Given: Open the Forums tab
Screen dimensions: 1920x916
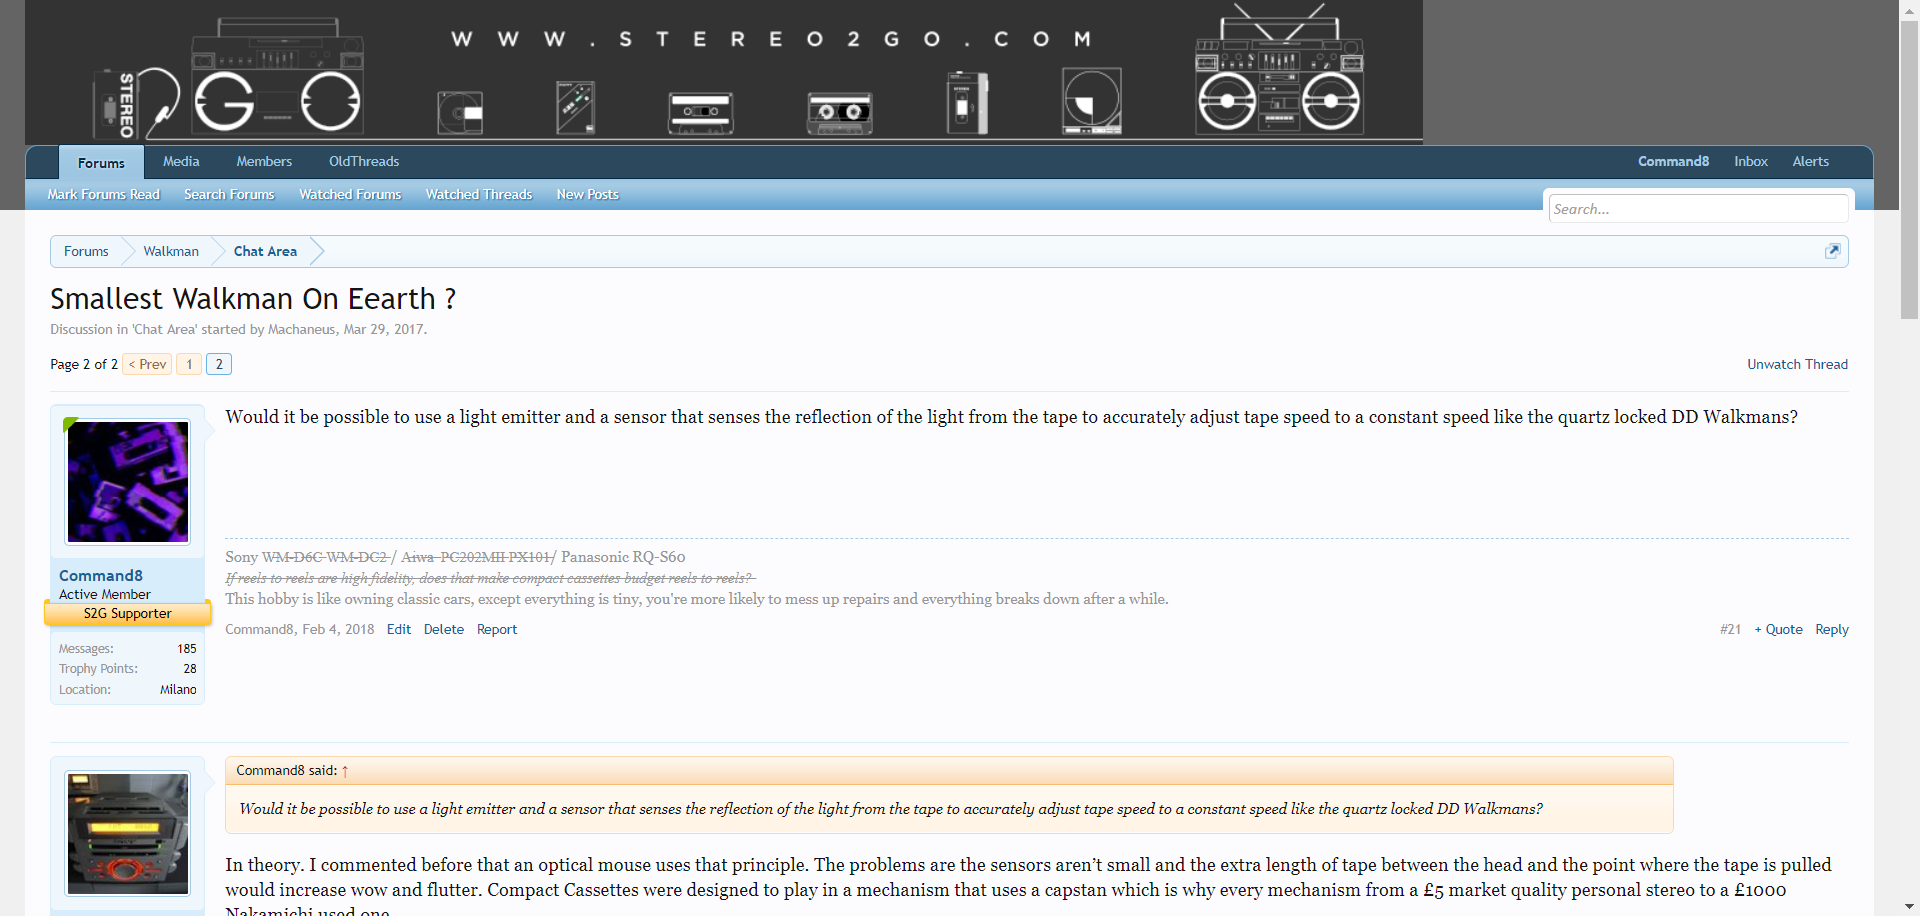Looking at the screenshot, I should point(101,163).
